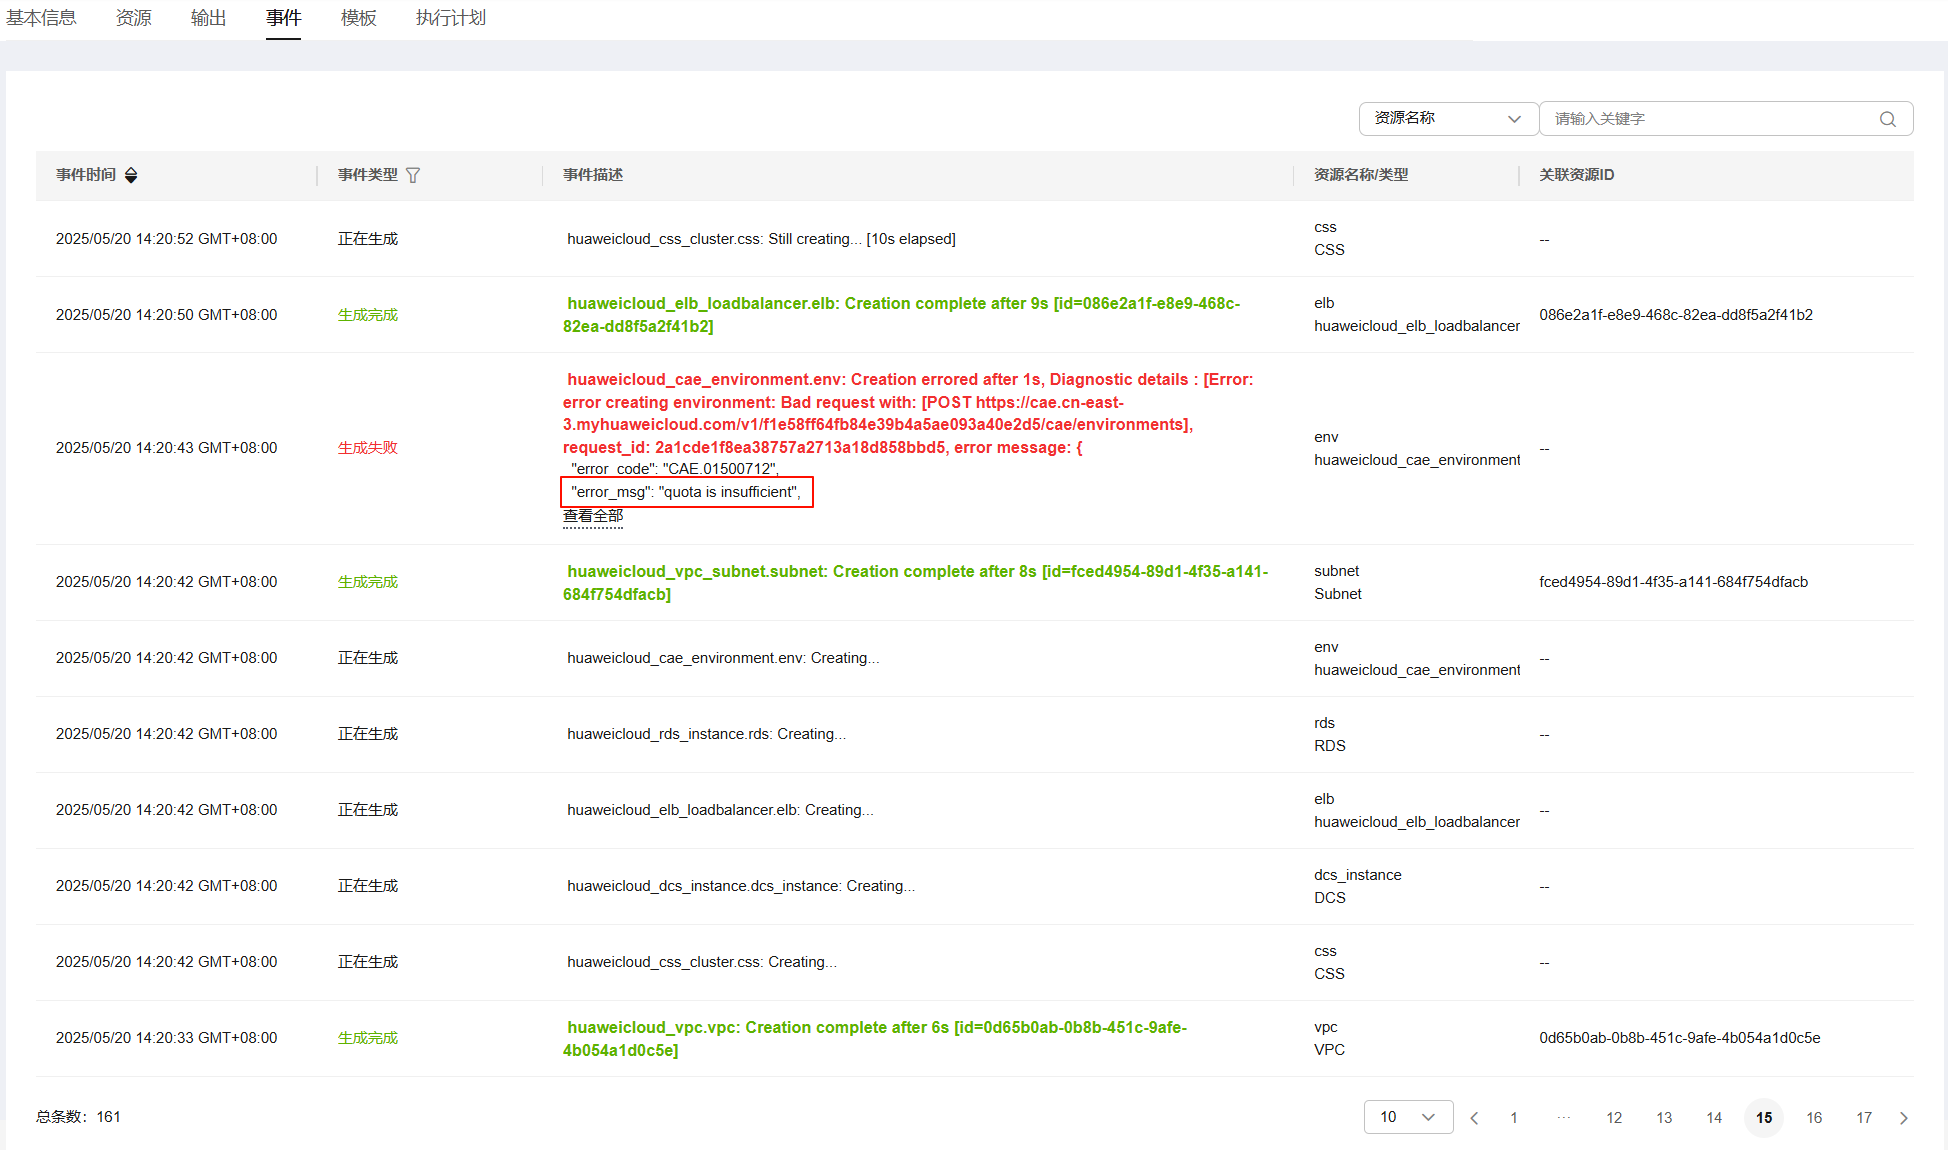Switch to 执行计划 tab
1948x1150 pixels.
(450, 18)
